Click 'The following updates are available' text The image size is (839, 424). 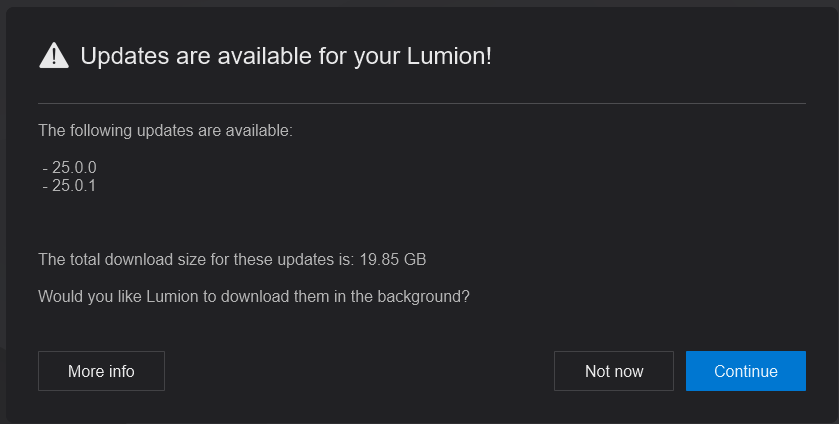(x=165, y=131)
